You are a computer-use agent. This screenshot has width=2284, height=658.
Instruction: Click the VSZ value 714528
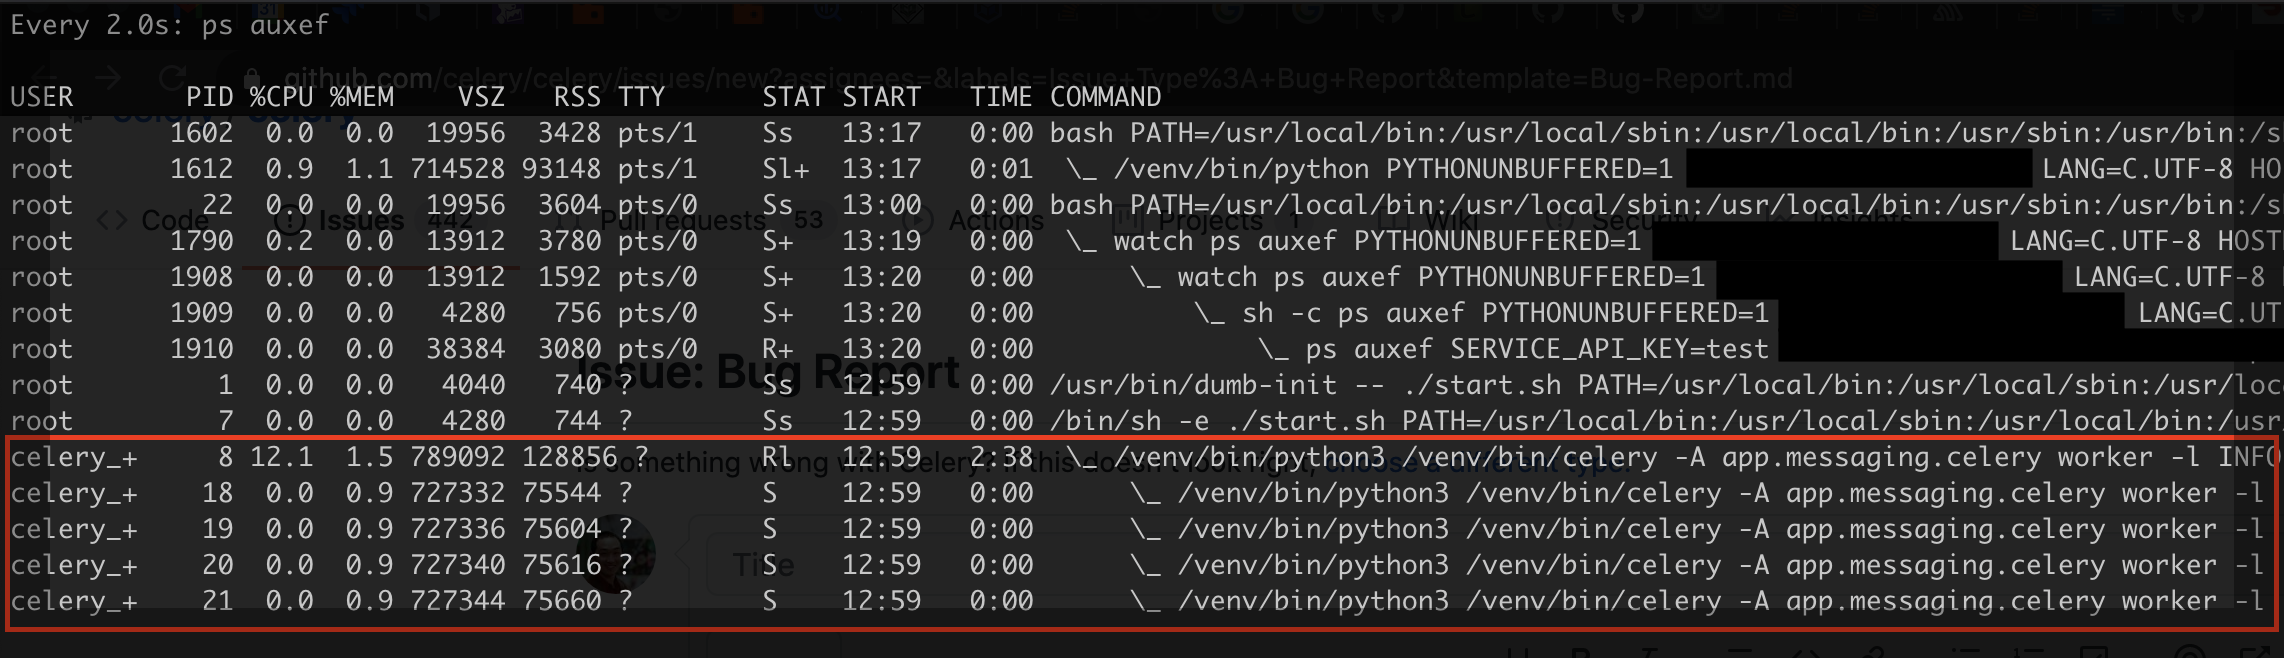(457, 169)
